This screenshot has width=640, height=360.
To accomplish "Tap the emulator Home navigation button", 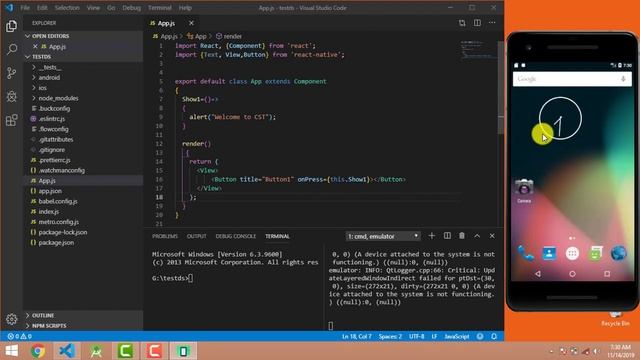I will tap(572, 274).
